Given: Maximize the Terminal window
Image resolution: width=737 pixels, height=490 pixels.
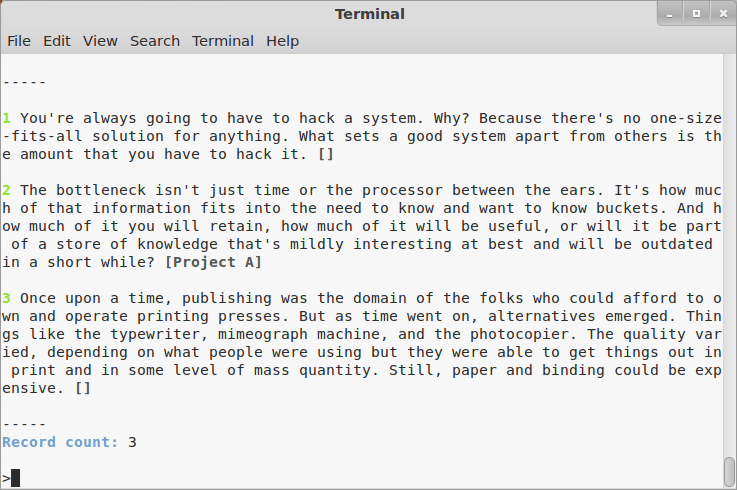Looking at the screenshot, I should coord(696,14).
